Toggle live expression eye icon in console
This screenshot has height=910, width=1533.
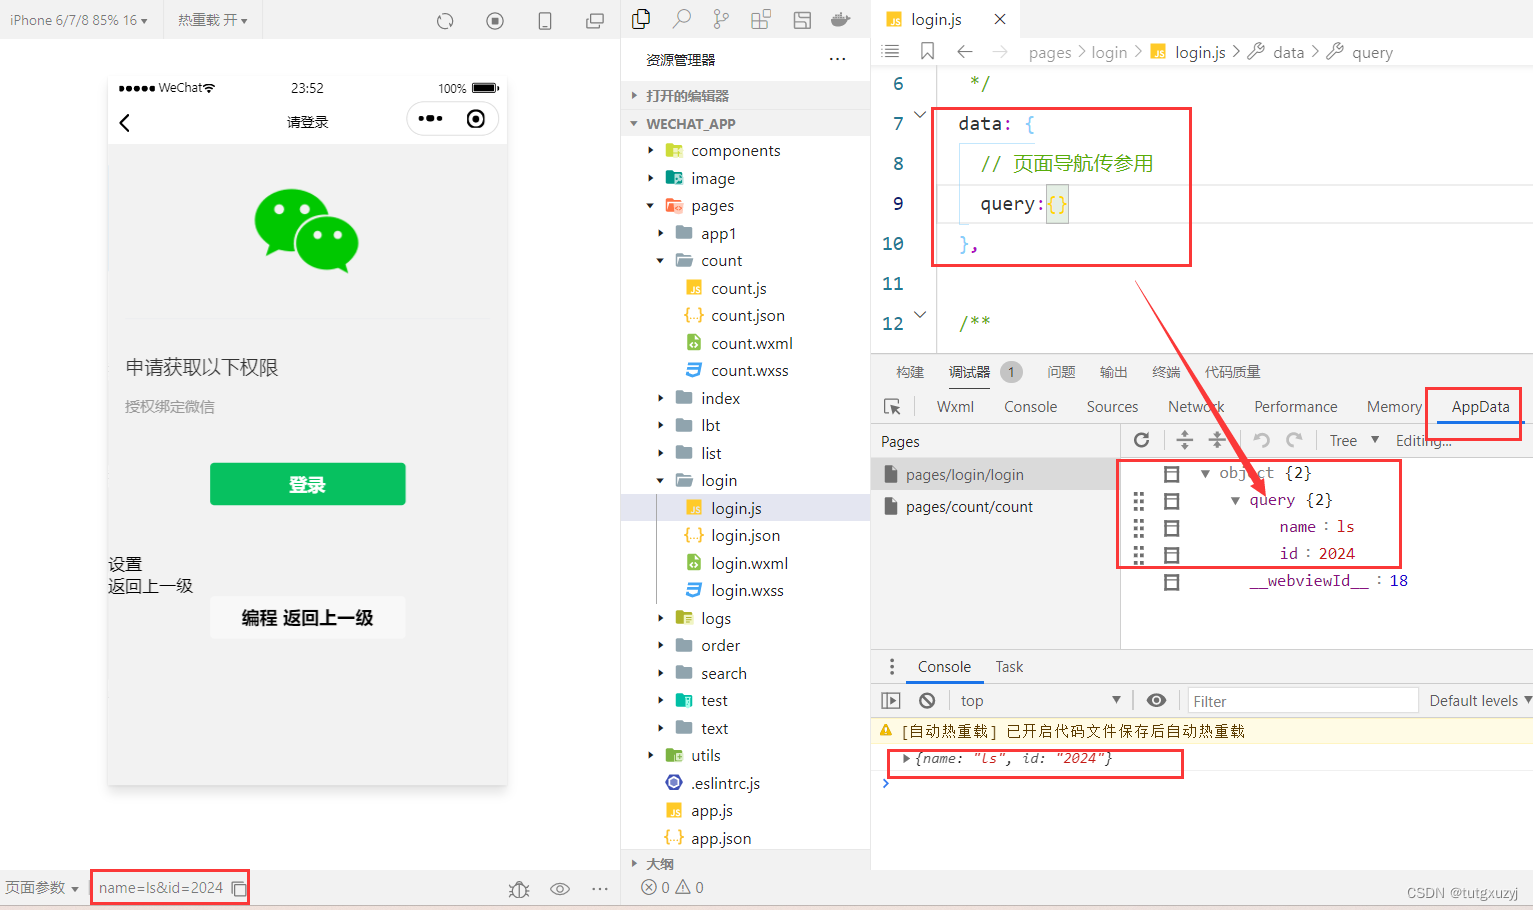tap(1156, 700)
